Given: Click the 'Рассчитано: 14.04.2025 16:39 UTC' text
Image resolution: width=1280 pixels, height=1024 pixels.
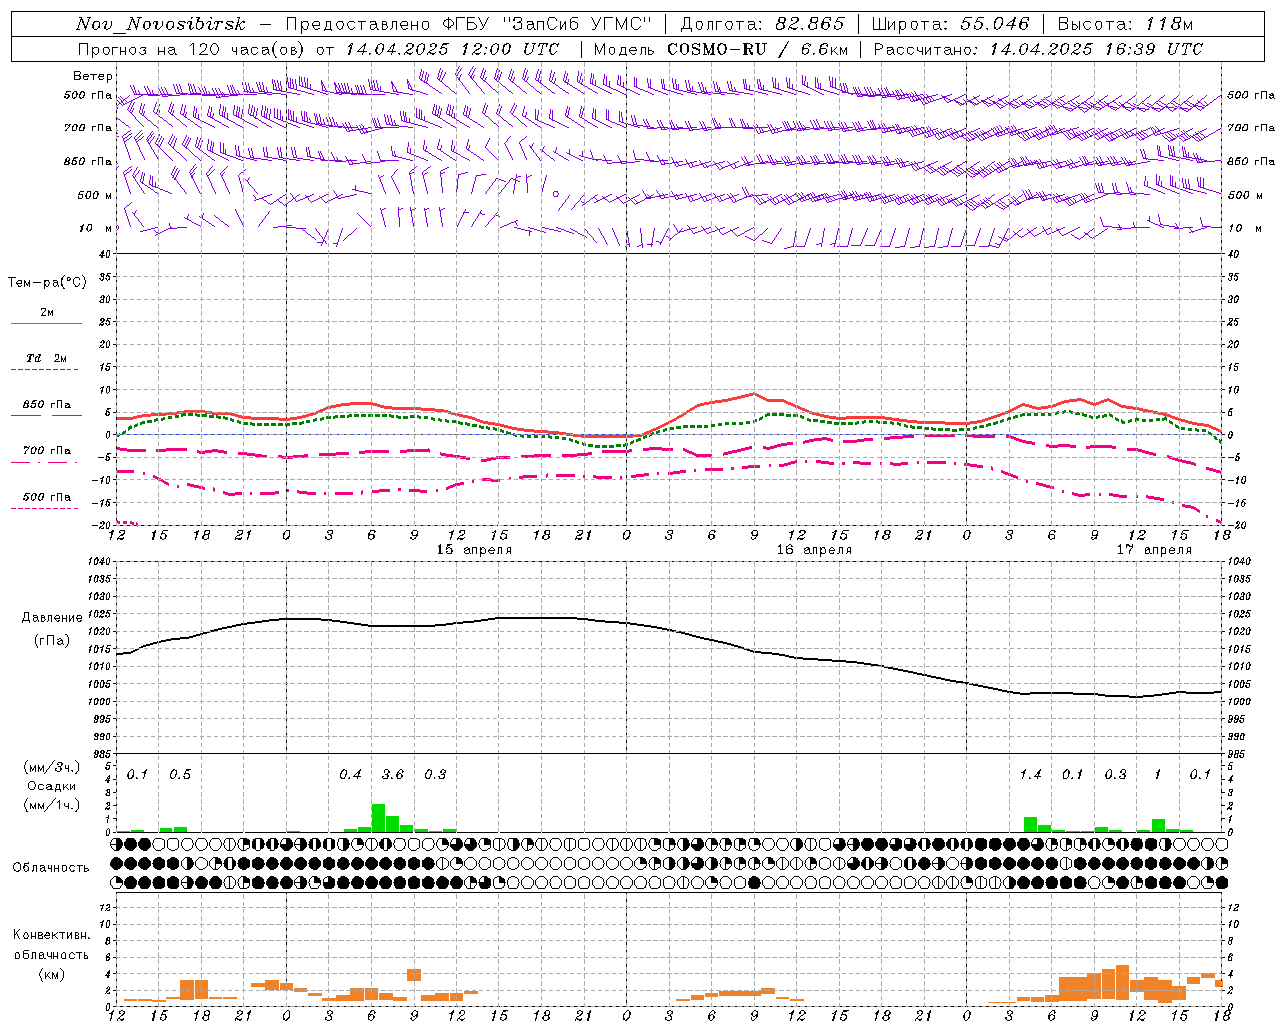Looking at the screenshot, I should [x=1038, y=49].
